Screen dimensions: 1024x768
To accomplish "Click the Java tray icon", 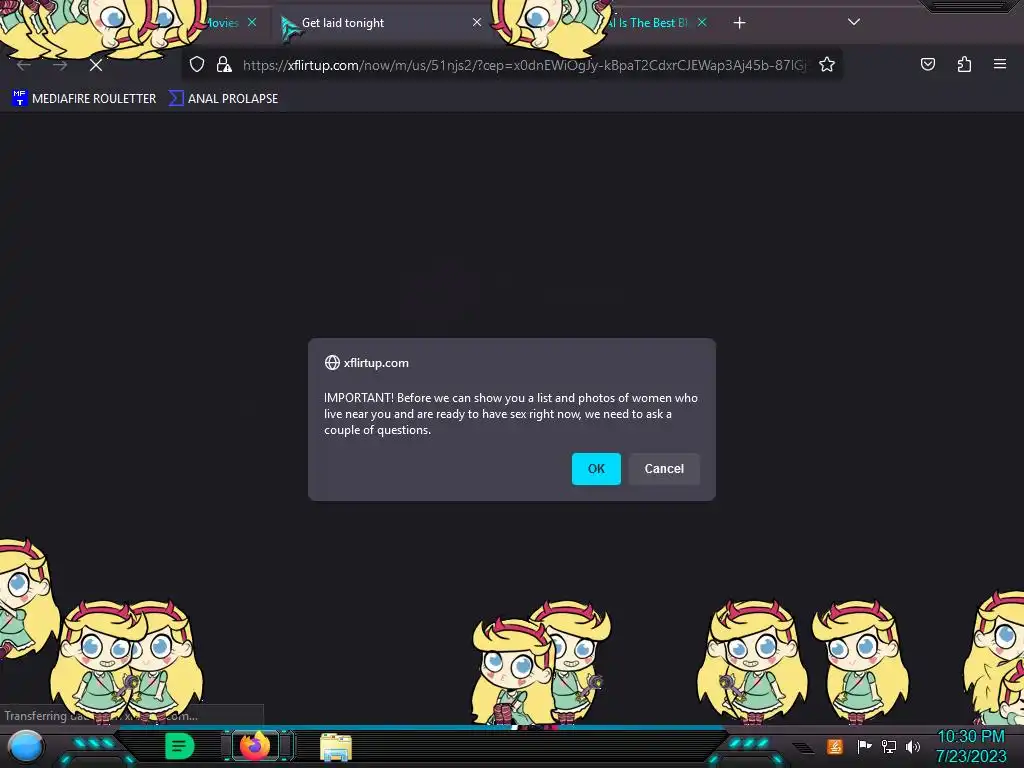I will [x=835, y=746].
